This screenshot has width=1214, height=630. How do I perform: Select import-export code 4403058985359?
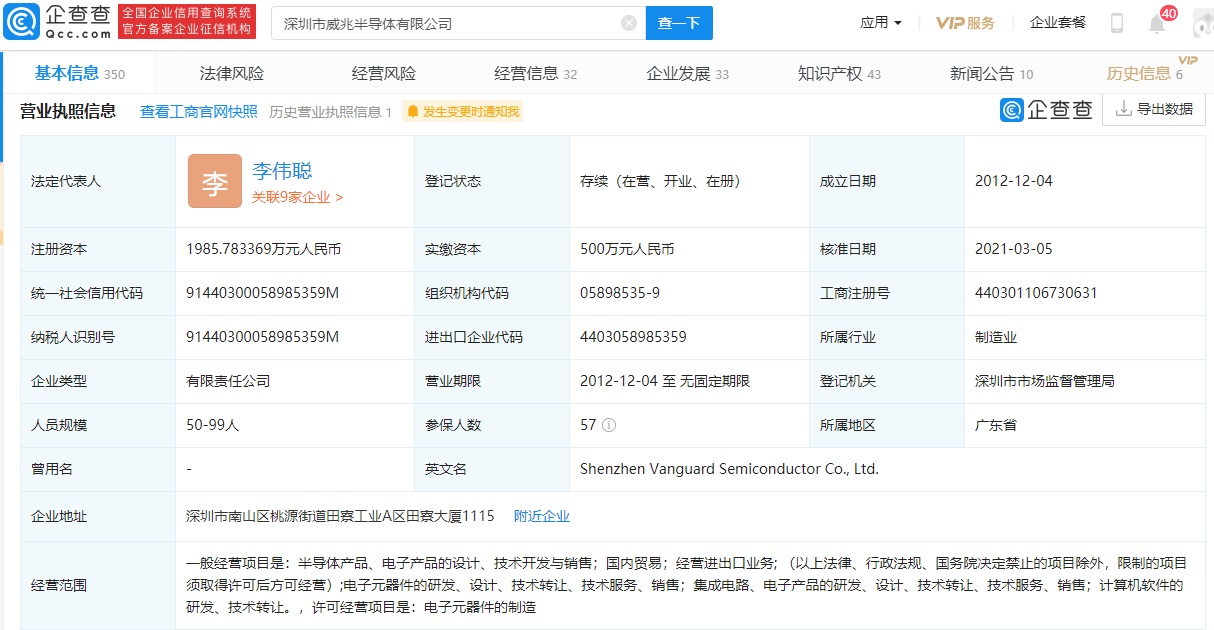click(633, 337)
